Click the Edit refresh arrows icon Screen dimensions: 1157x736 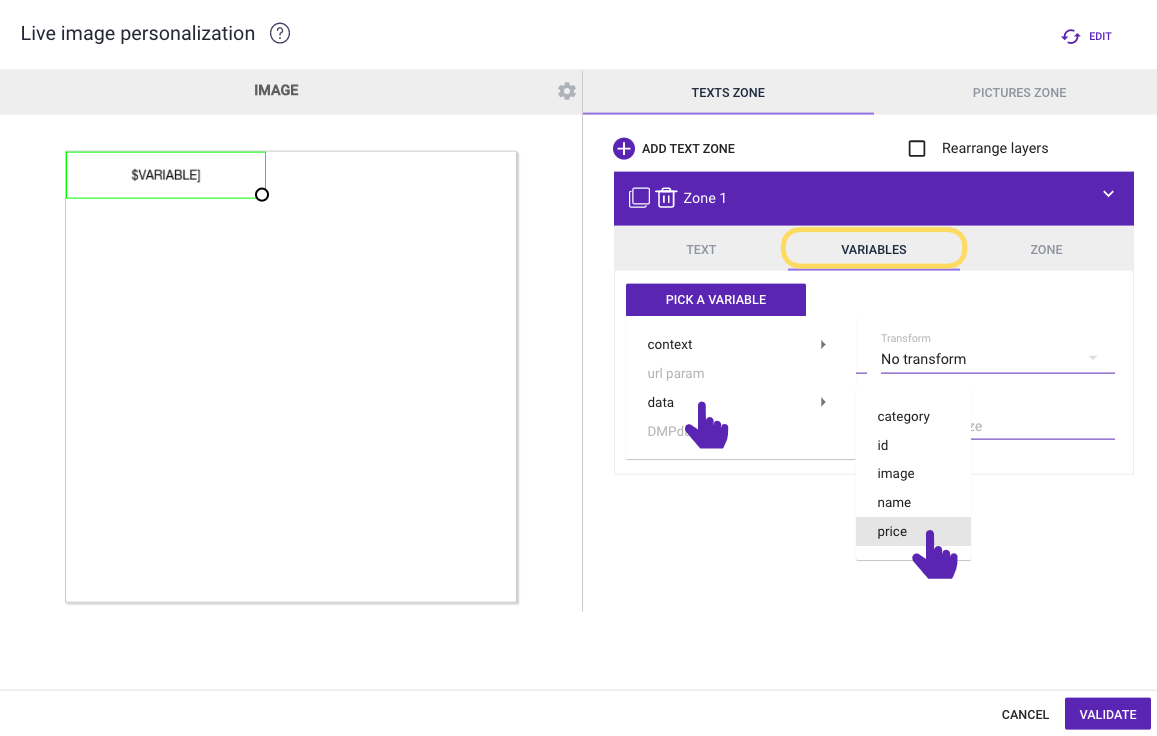[x=1071, y=36]
